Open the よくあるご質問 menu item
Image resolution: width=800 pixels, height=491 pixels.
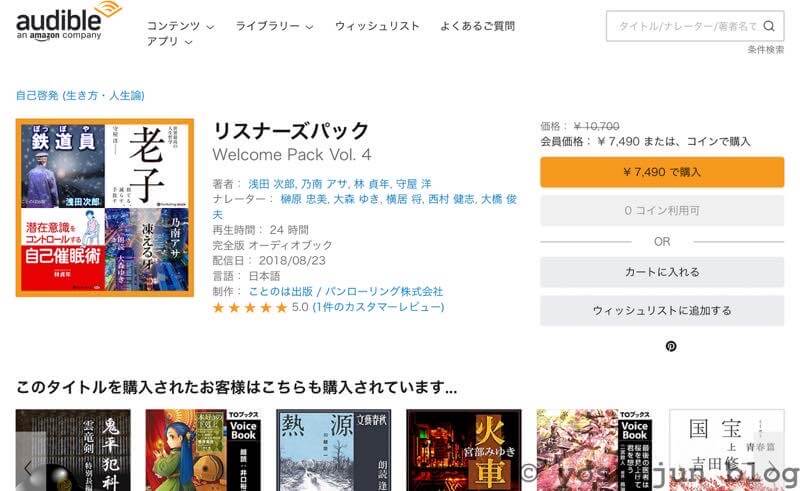pos(477,26)
